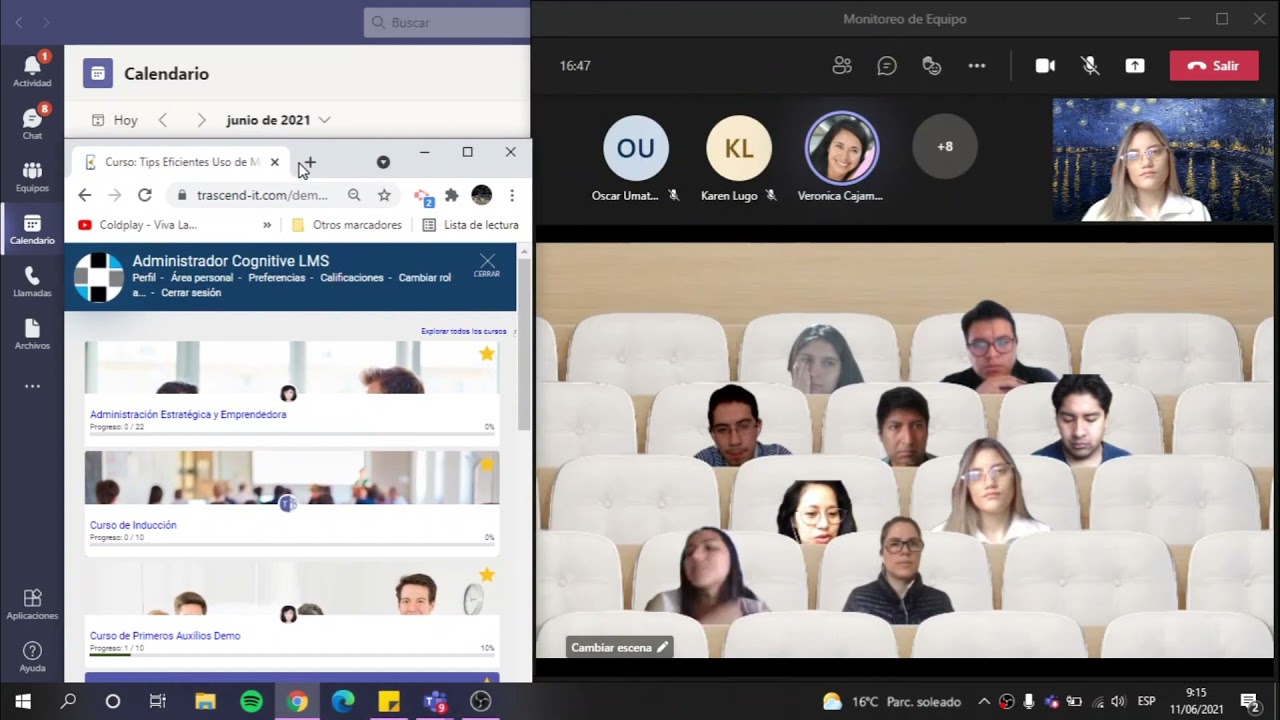
Task: Open Curso de Primeros Auxilios Demo
Action: click(165, 635)
